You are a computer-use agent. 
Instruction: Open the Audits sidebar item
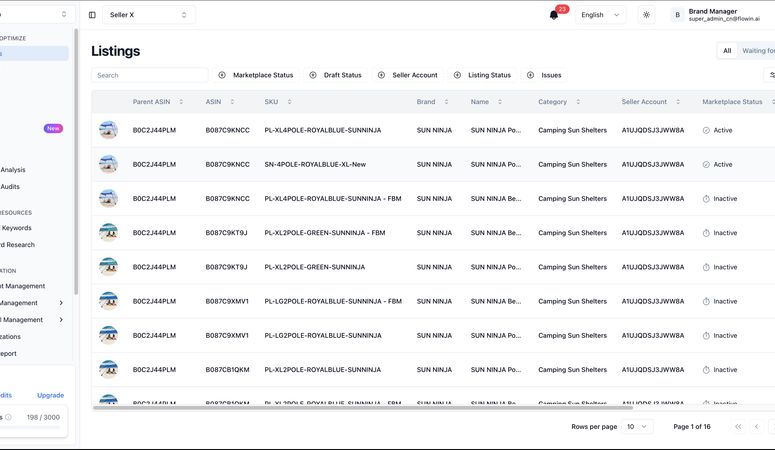click(10, 186)
